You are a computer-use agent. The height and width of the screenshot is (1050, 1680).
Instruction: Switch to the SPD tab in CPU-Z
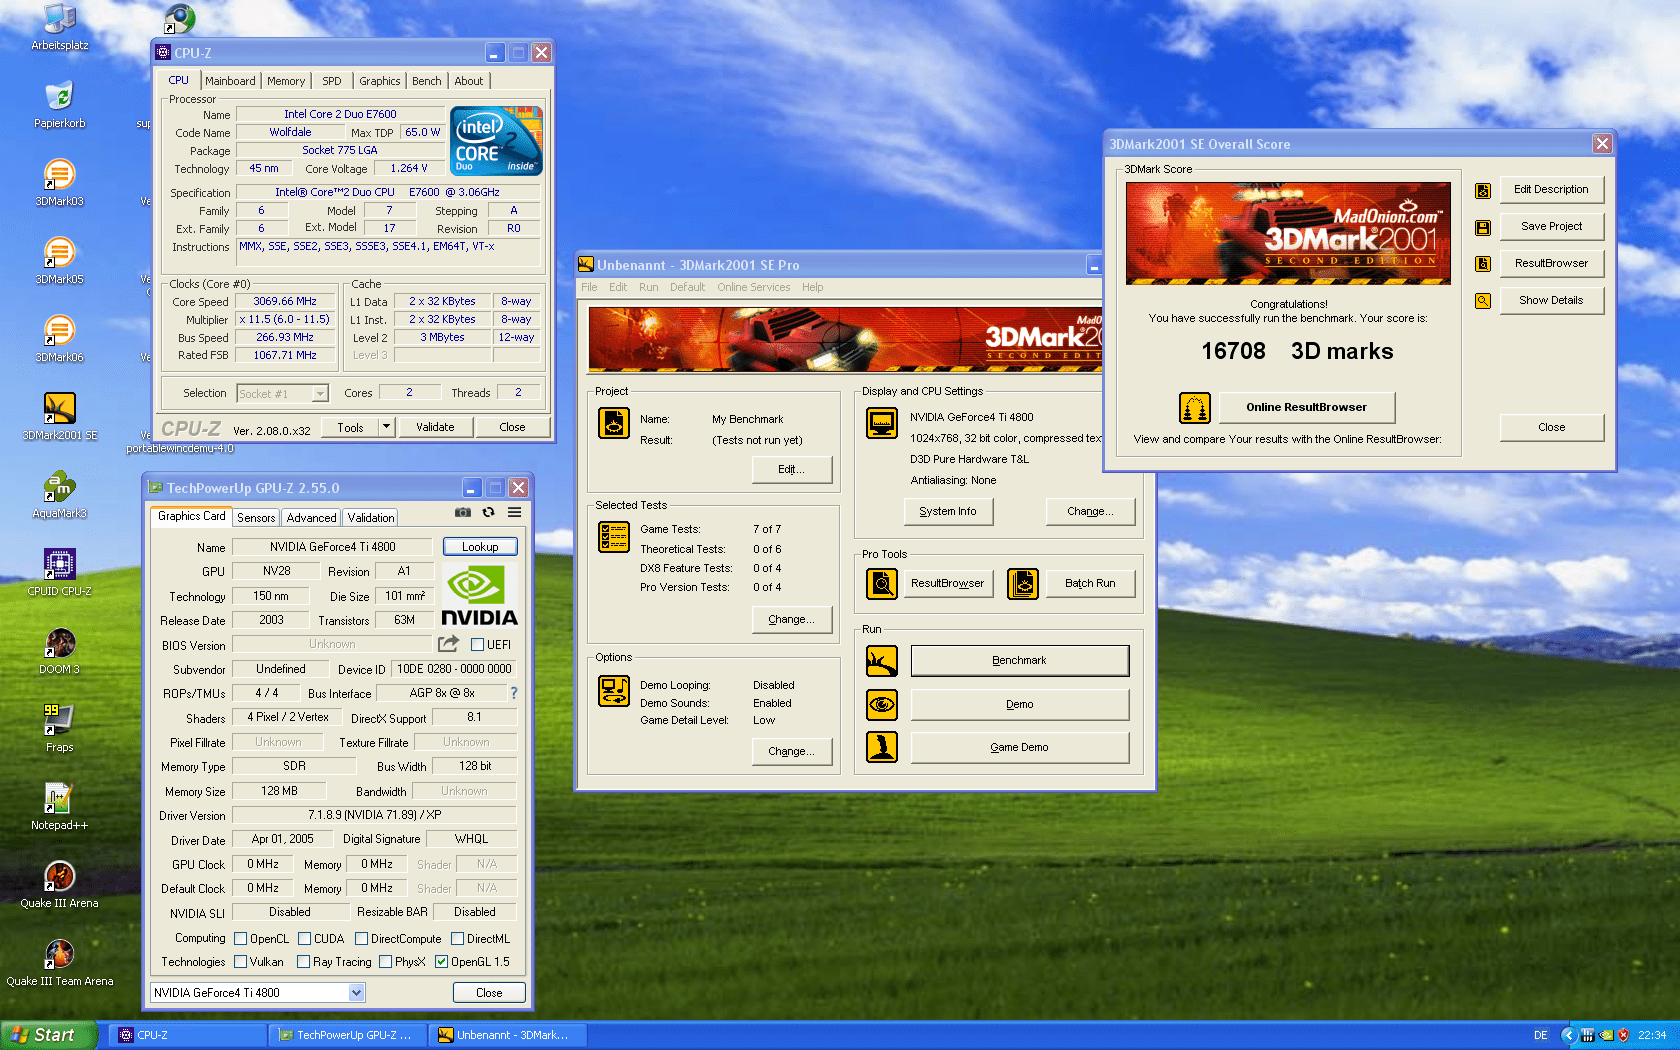pyautogui.click(x=332, y=81)
